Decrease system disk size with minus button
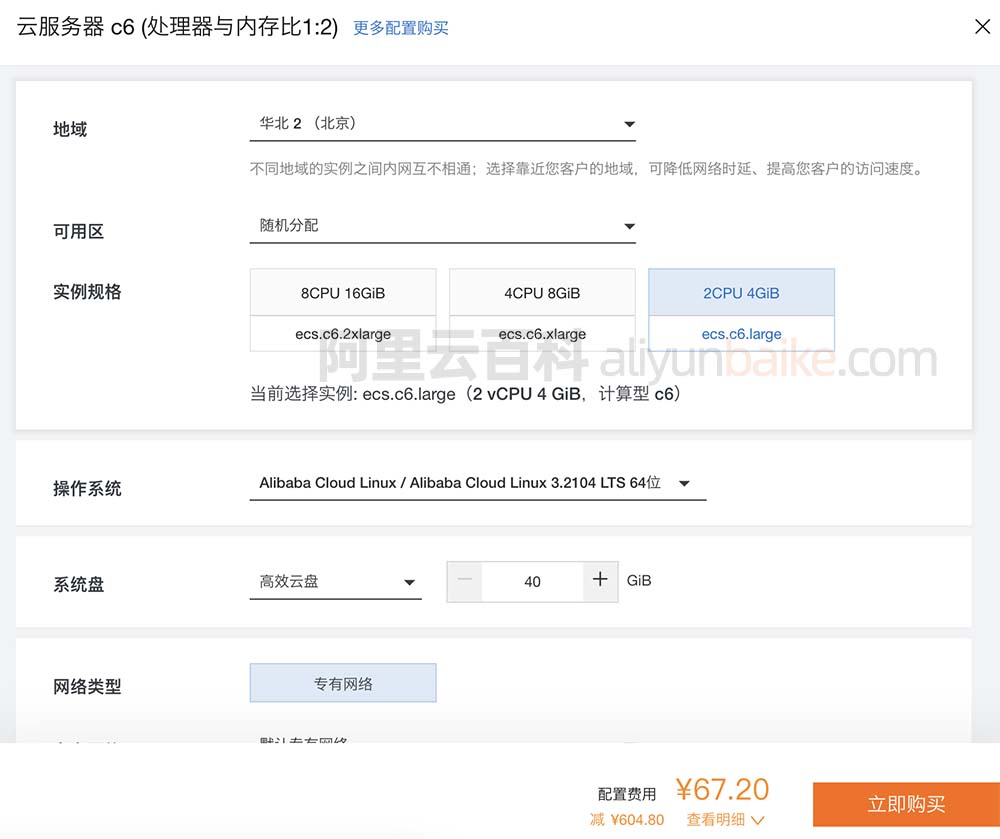The width and height of the screenshot is (1000, 839). pos(464,581)
